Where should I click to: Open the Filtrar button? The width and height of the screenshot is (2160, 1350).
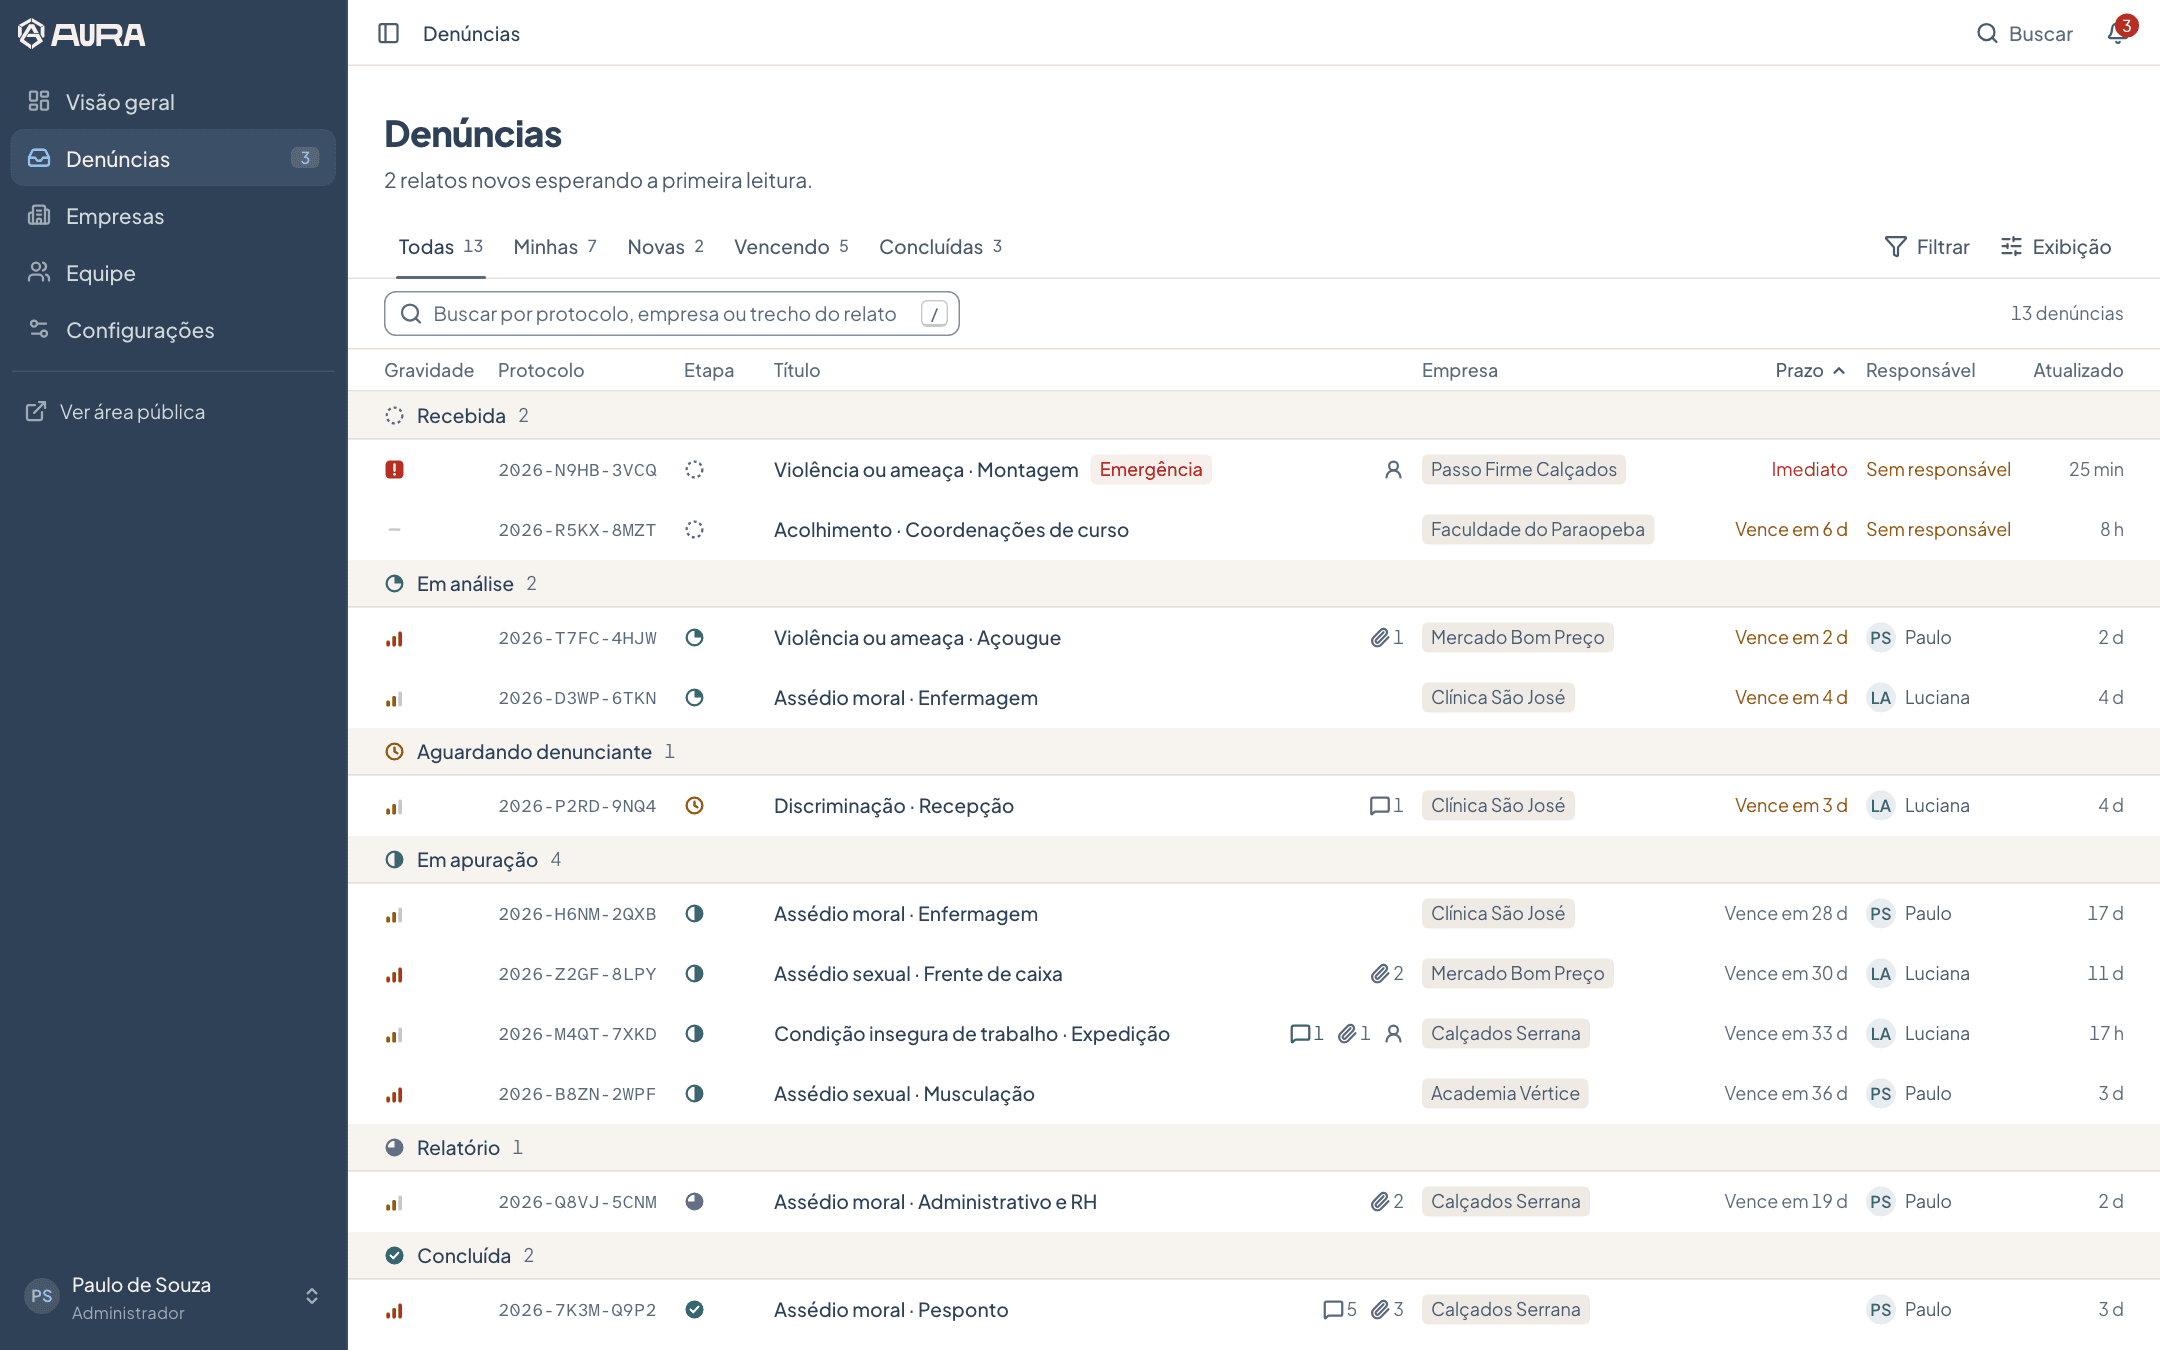1927,247
